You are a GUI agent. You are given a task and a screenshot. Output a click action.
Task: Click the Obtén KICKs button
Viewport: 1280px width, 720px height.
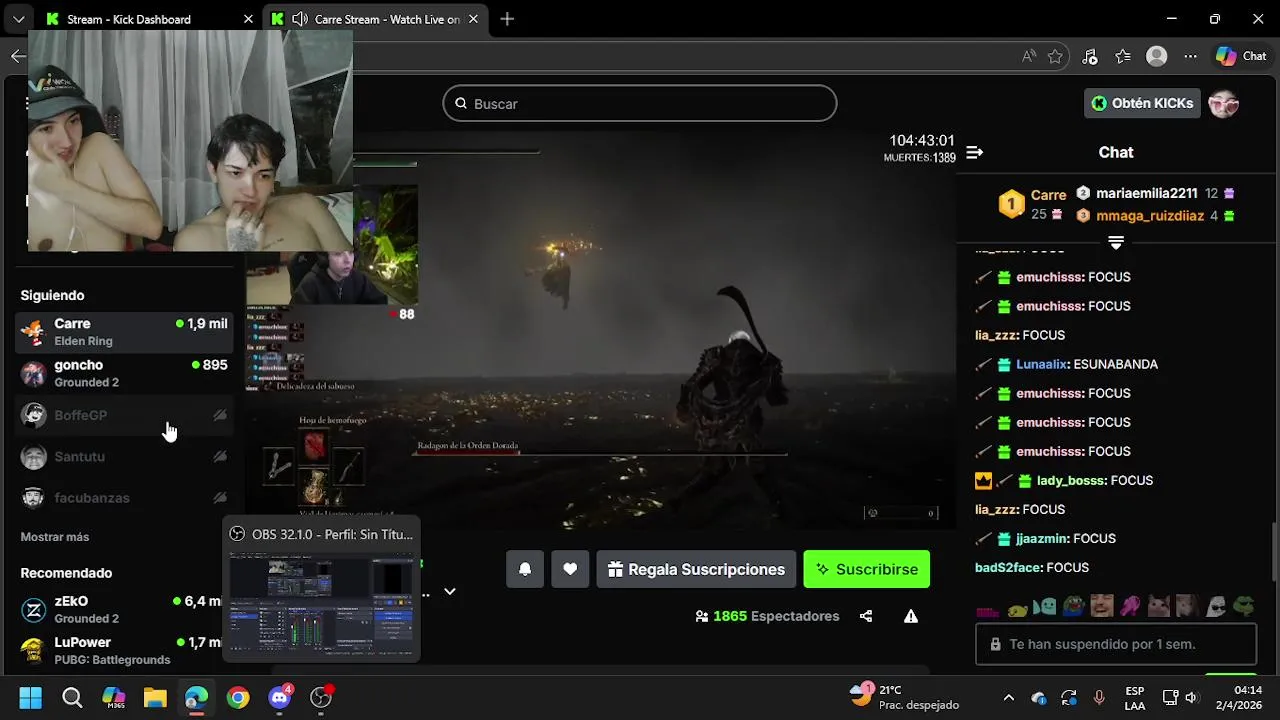pyautogui.click(x=1142, y=103)
